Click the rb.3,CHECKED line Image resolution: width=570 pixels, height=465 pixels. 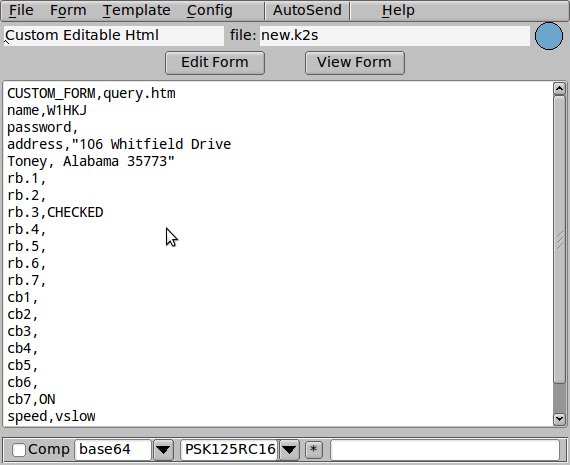(55, 212)
